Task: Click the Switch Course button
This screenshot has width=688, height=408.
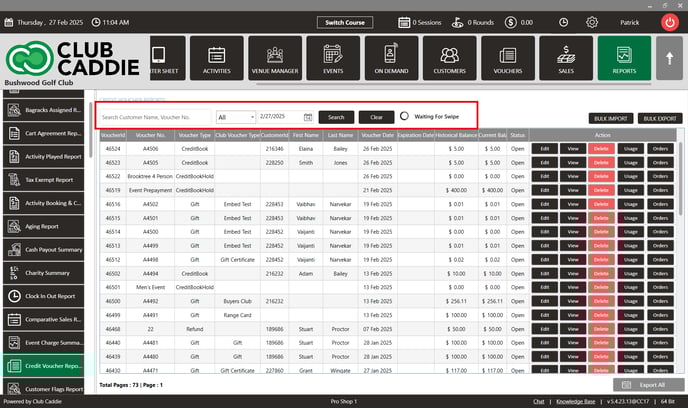Action: [x=345, y=22]
